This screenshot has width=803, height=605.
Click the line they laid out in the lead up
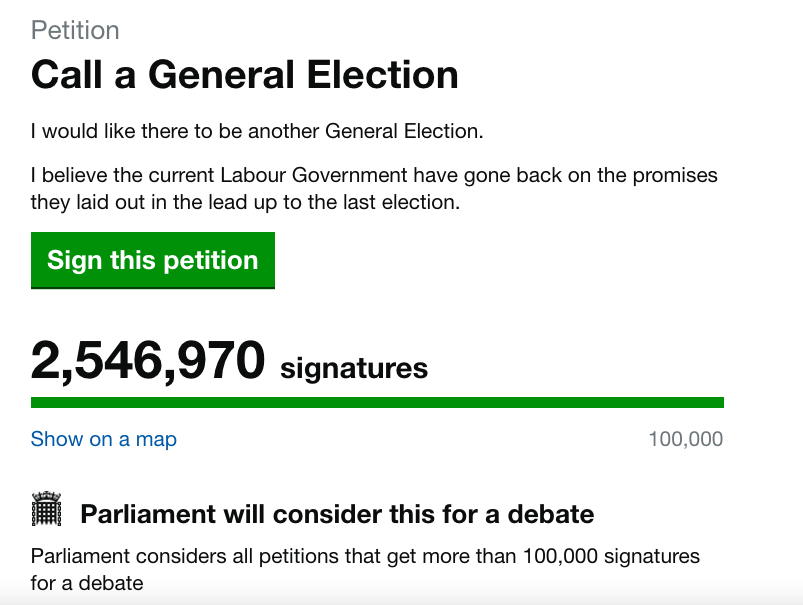point(245,202)
